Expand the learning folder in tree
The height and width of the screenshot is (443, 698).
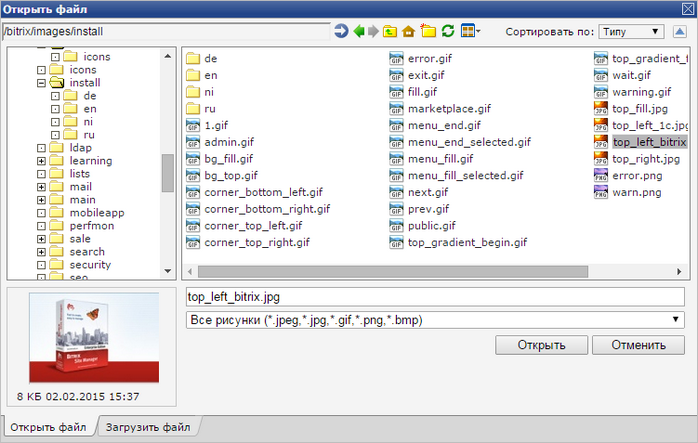[x=41, y=161]
